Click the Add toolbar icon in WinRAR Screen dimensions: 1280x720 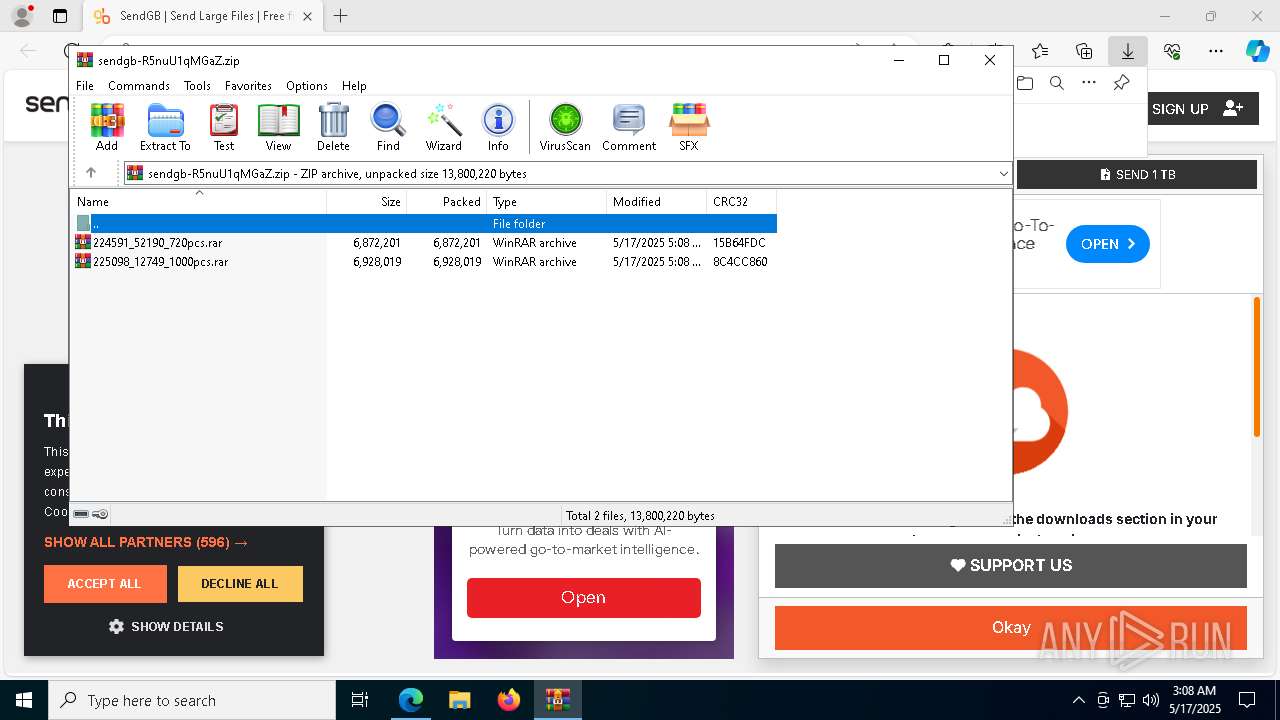coord(107,127)
